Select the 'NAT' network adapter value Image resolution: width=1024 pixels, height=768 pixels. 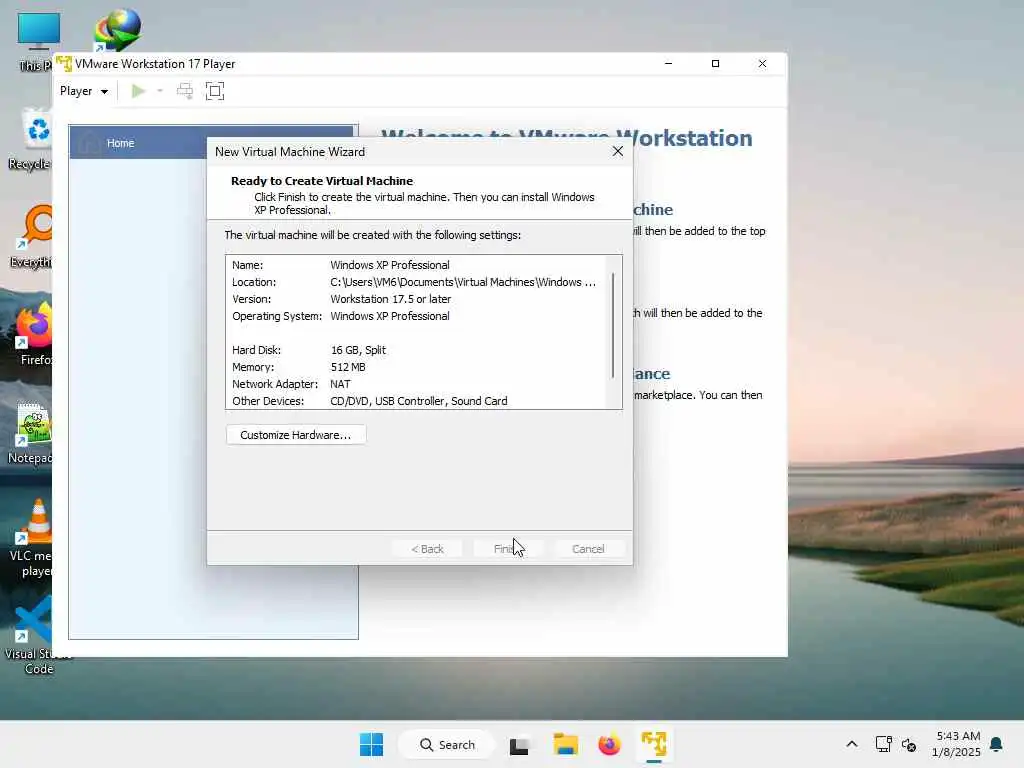(340, 384)
